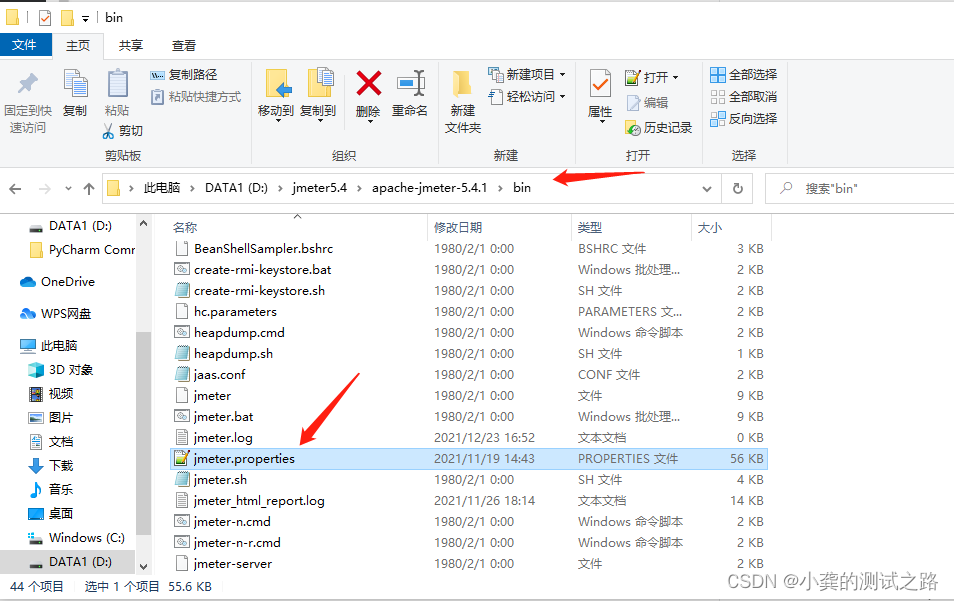
Task: Click the back navigation arrow
Action: (15, 187)
